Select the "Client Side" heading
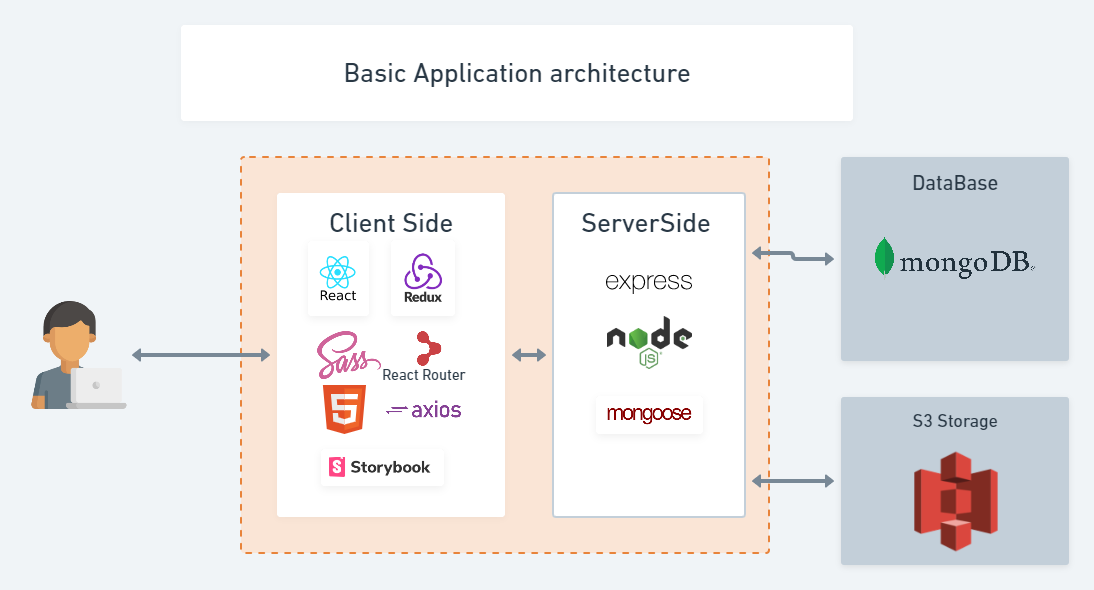 (x=391, y=223)
